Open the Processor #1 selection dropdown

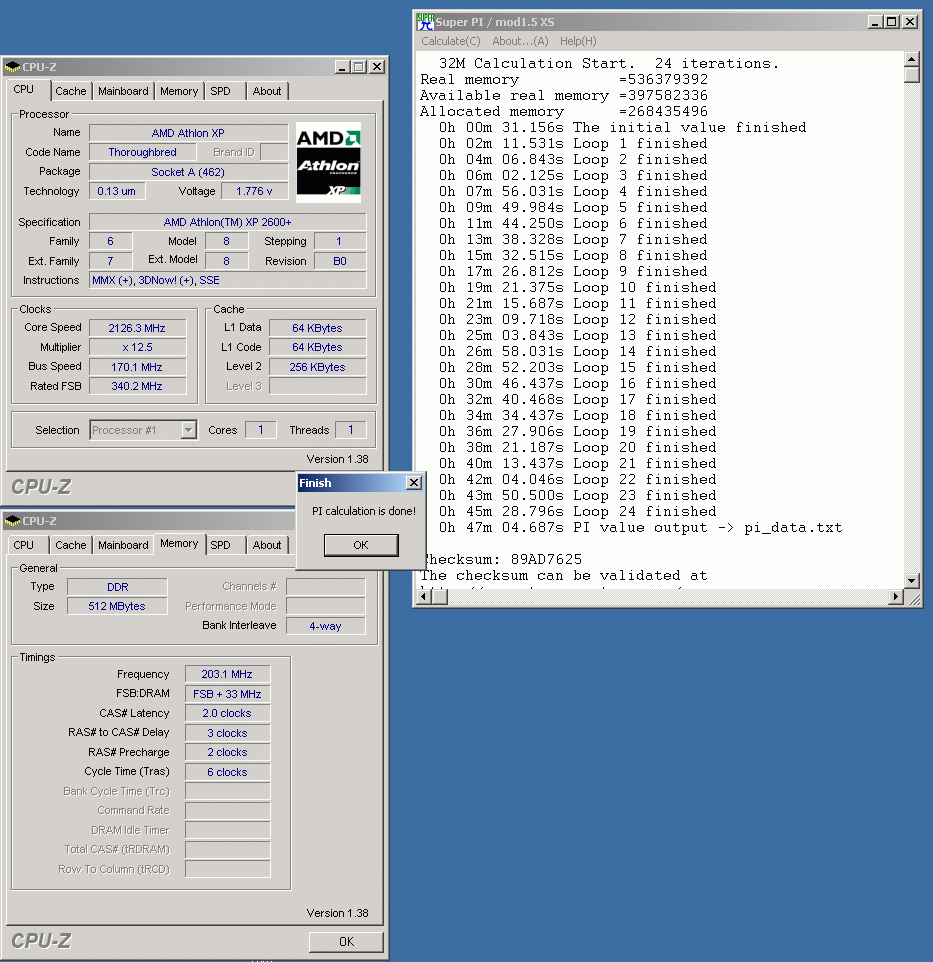[188, 430]
